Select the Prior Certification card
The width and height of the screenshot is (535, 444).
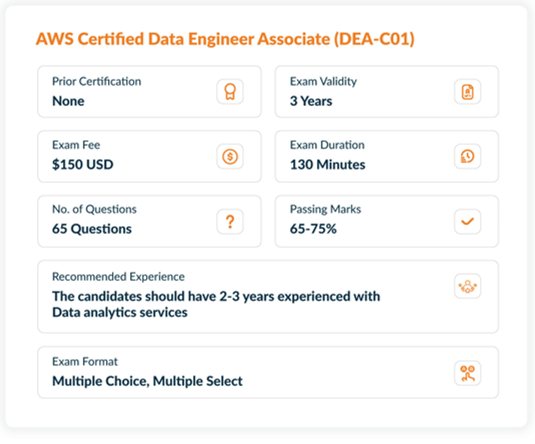[149, 92]
